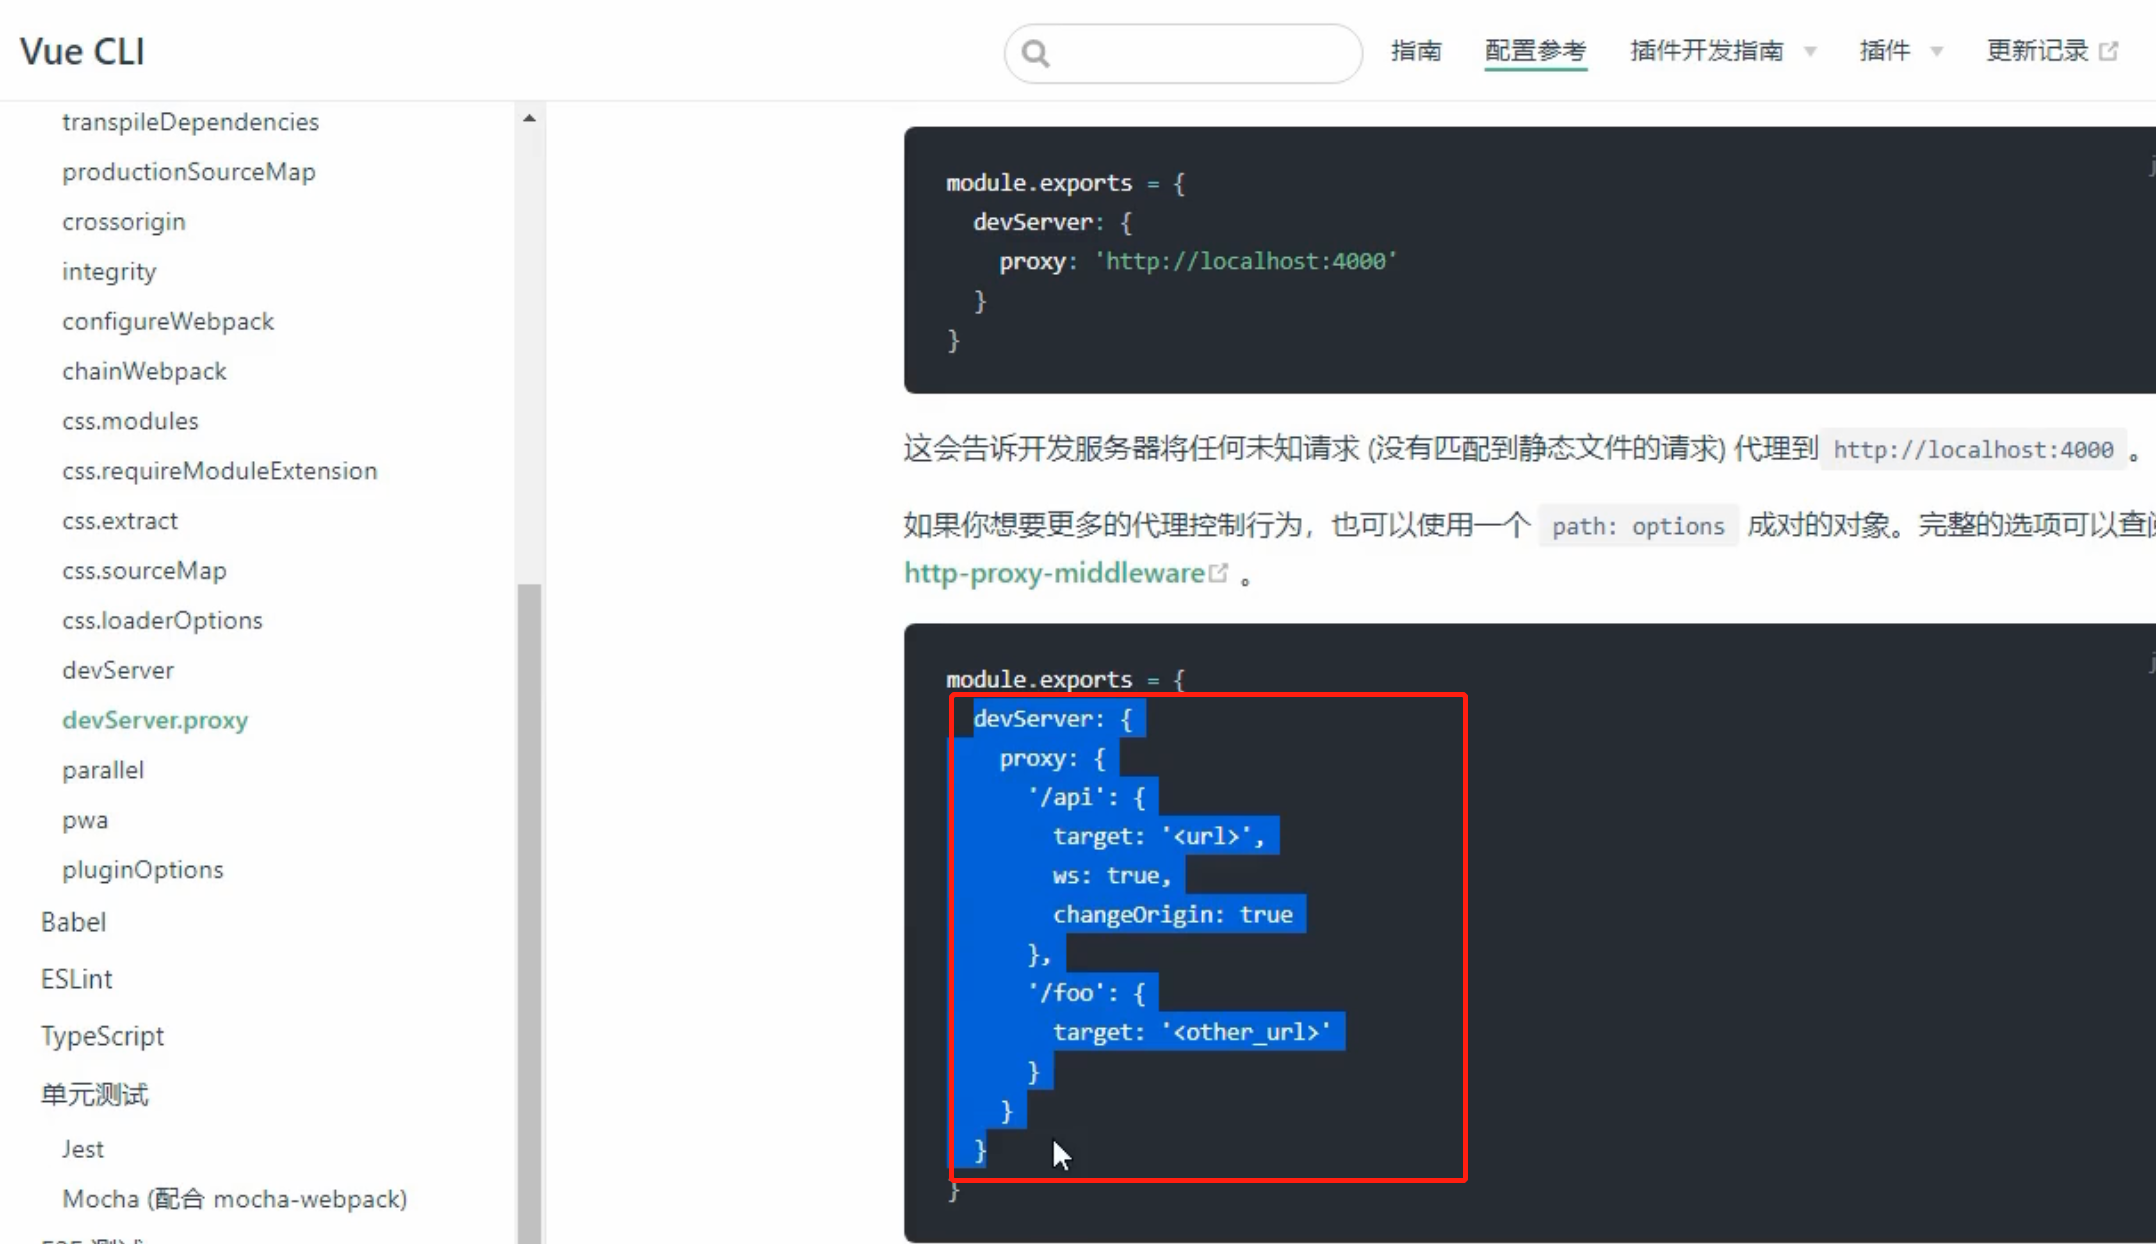Click the external-link icon after http-proxy-middleware
The height and width of the screenshot is (1244, 2156).
click(x=1218, y=573)
